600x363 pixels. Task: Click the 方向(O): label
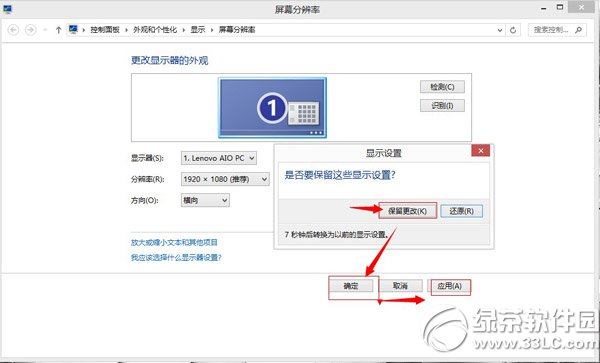145,200
